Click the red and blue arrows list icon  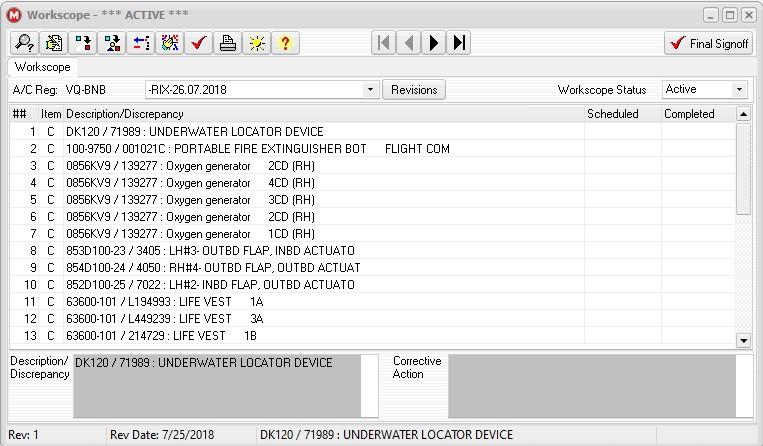tap(141, 43)
